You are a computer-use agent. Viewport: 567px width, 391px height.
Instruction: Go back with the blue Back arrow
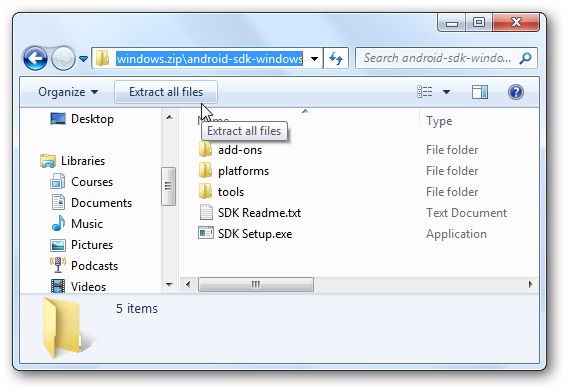[x=35, y=58]
